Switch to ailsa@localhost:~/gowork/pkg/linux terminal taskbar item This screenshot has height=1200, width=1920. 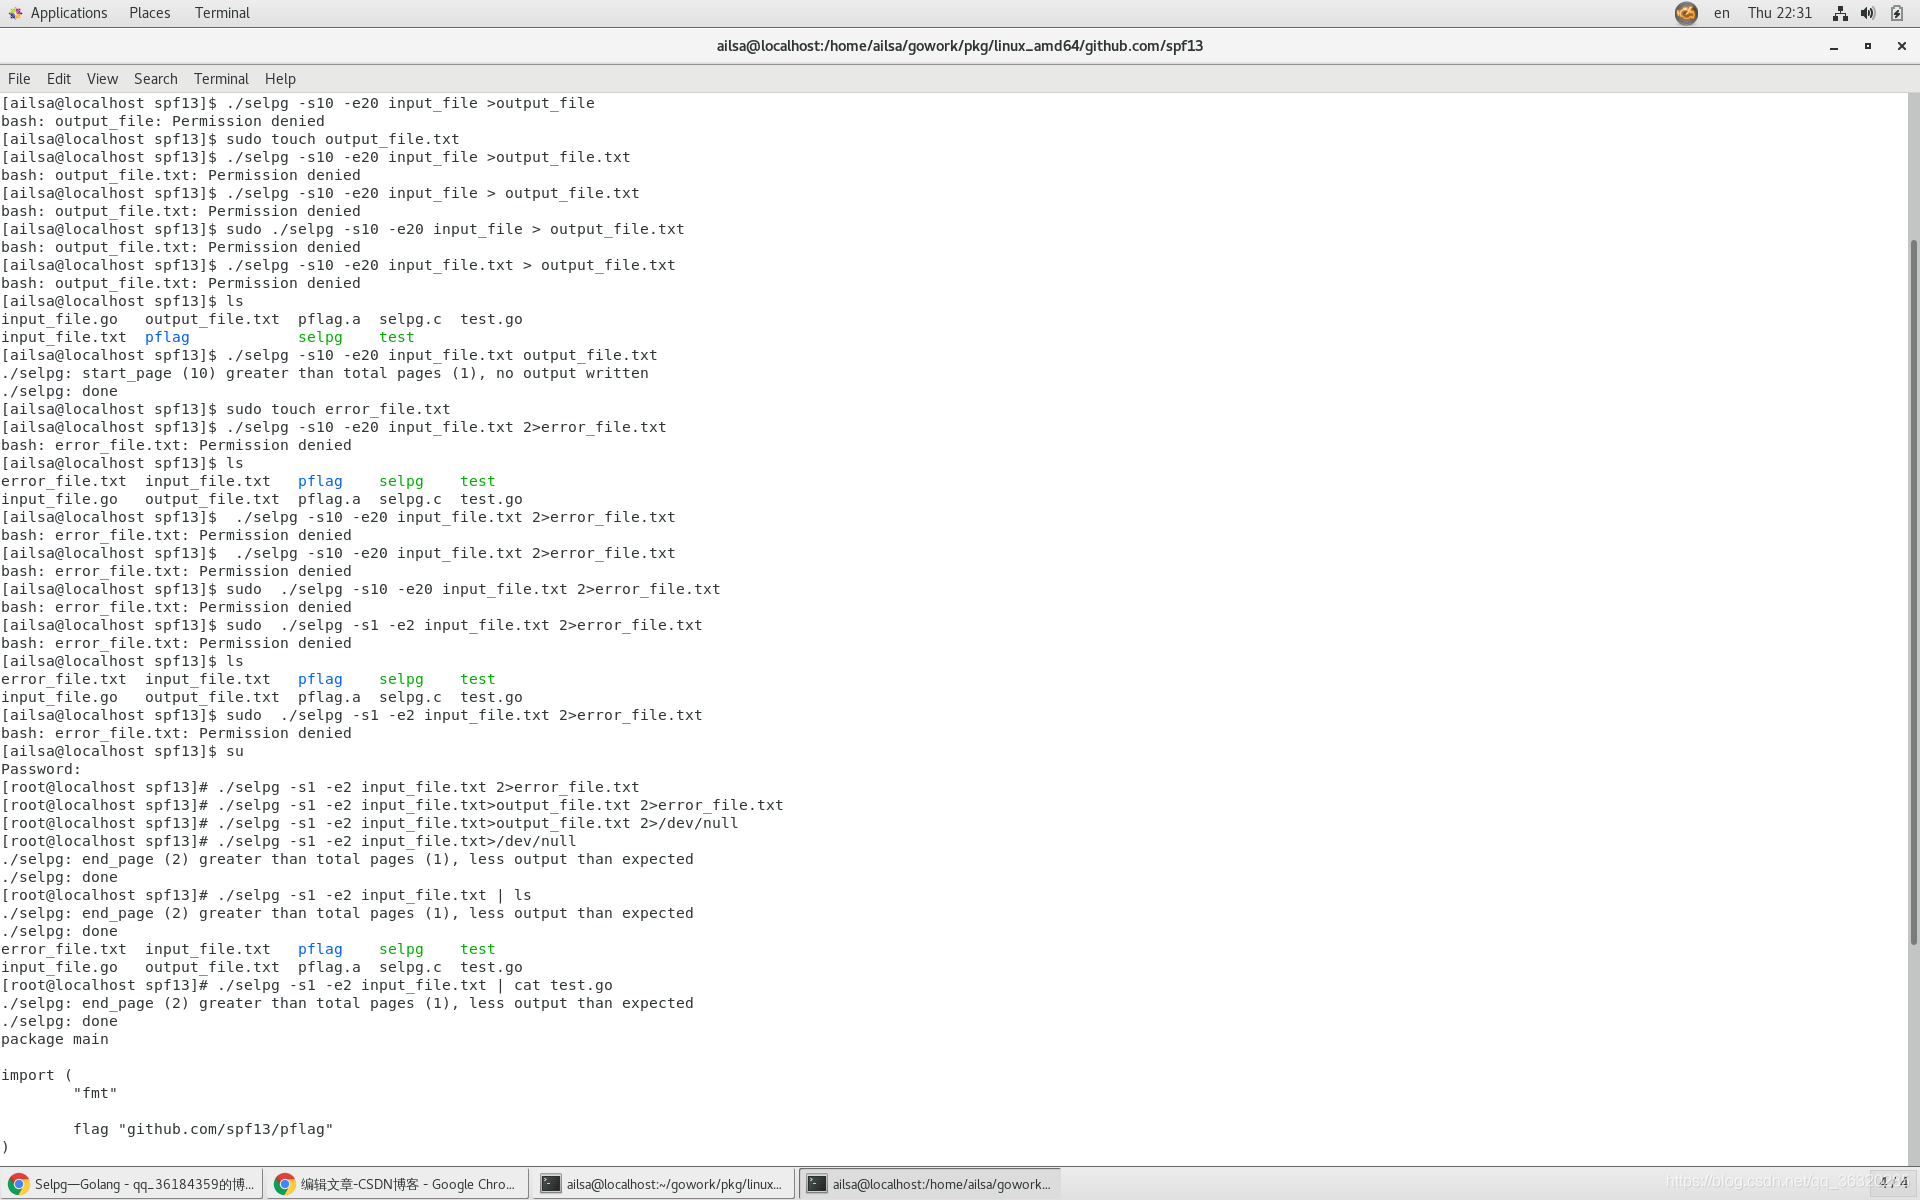pyautogui.click(x=663, y=1184)
